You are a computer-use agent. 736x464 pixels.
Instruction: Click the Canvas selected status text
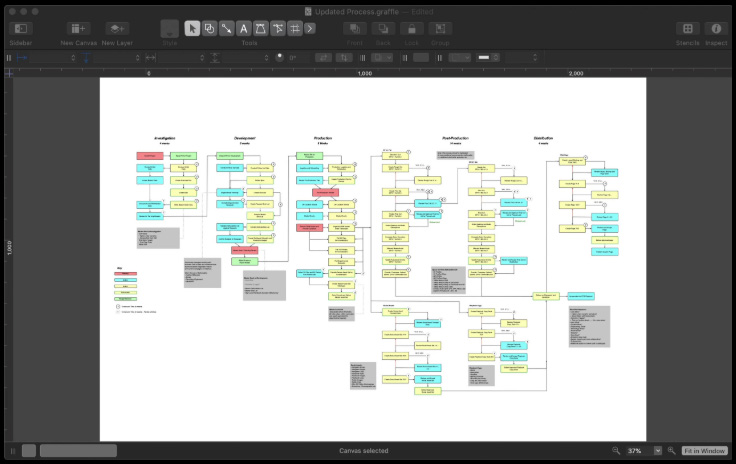point(364,451)
